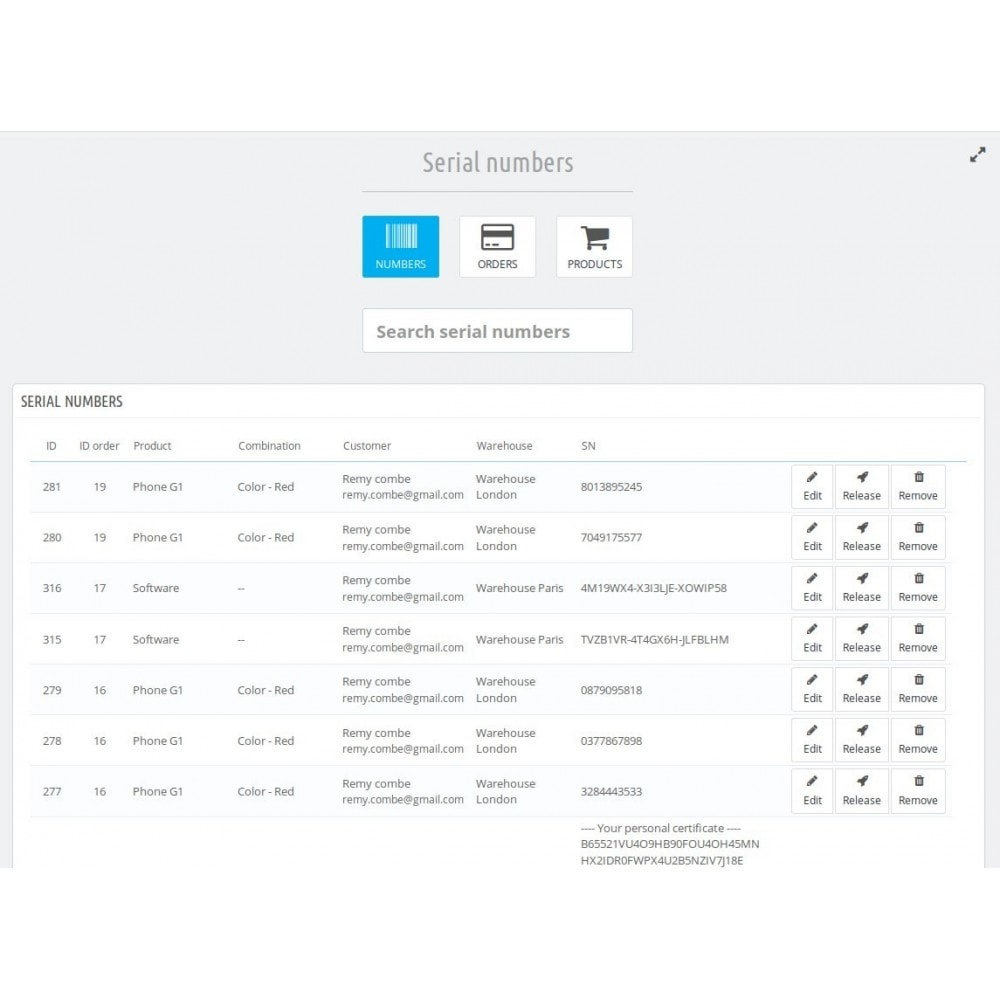Screen dimensions: 1000x1000
Task: Switch to the Products cart tab
Action: point(594,247)
